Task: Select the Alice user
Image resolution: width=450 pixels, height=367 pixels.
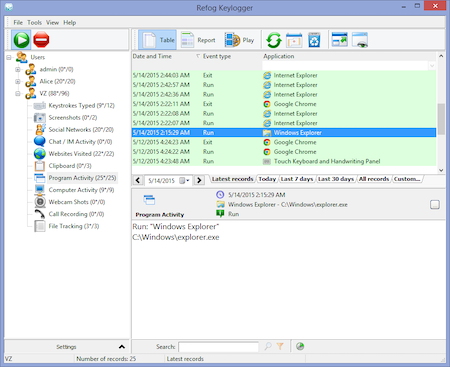Action: click(x=57, y=81)
